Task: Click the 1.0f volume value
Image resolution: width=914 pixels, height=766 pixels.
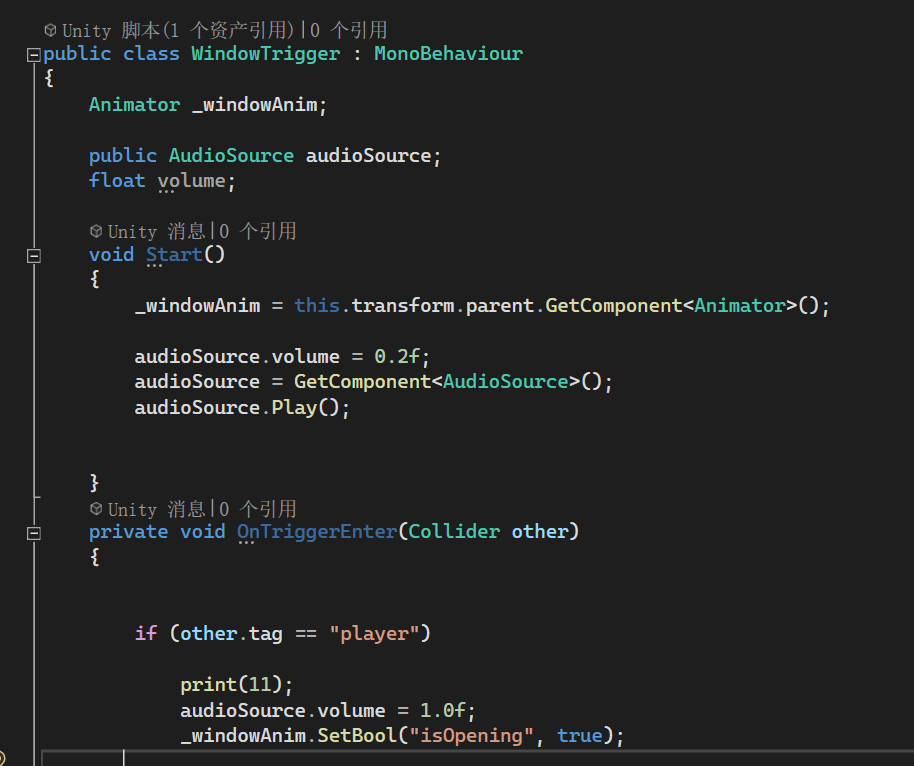Action: pyautogui.click(x=442, y=711)
